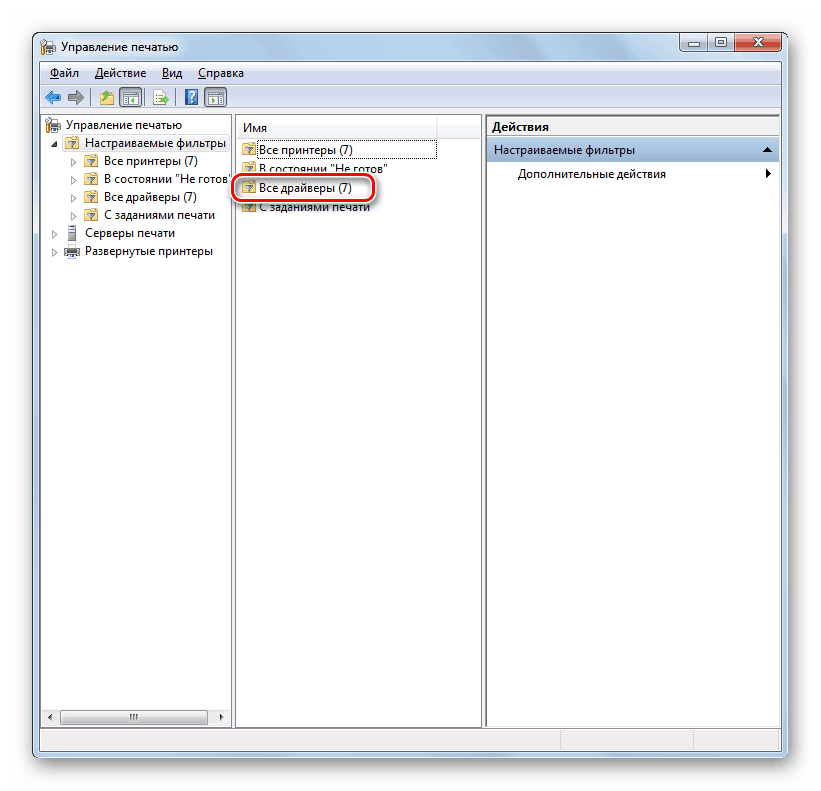
Task: Click 'Настраиваемые фильтры' Actions section header
Action: tap(633, 150)
